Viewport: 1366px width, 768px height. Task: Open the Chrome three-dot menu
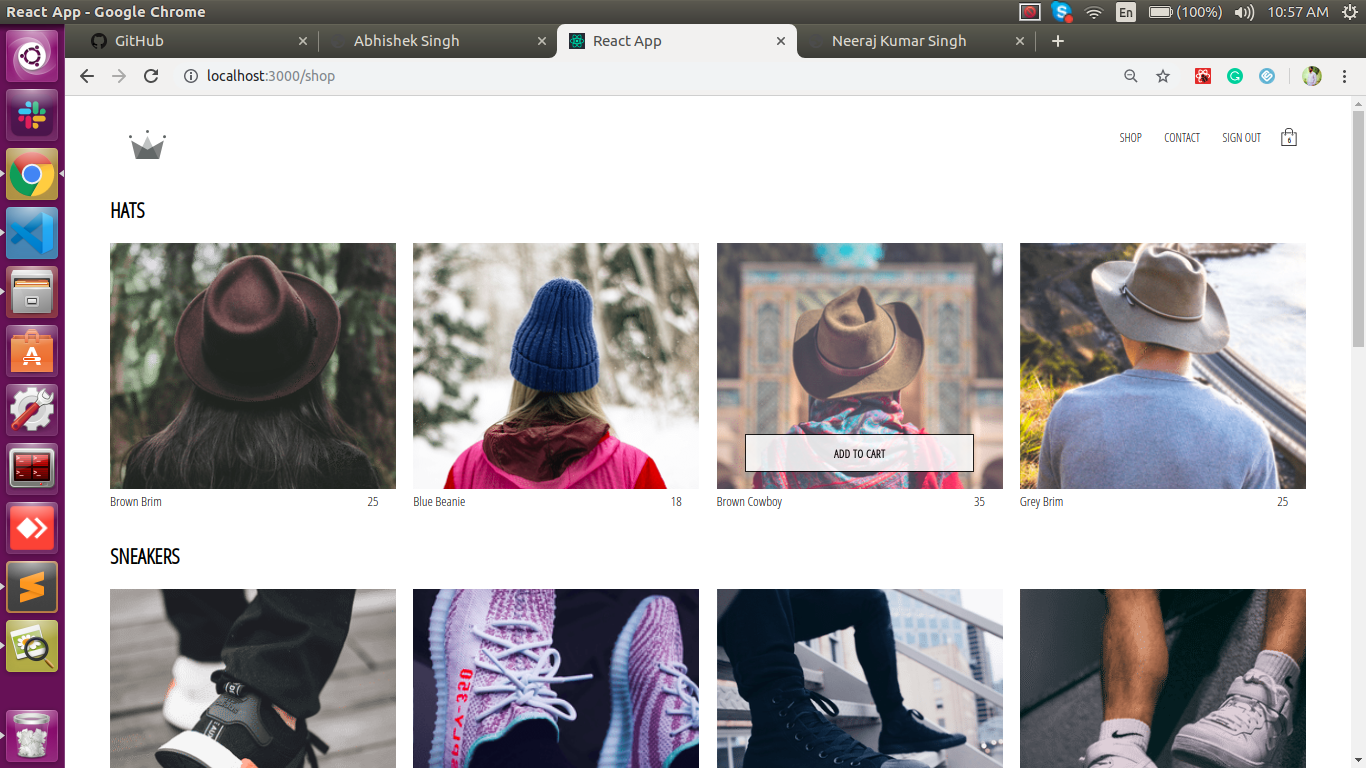pos(1345,76)
